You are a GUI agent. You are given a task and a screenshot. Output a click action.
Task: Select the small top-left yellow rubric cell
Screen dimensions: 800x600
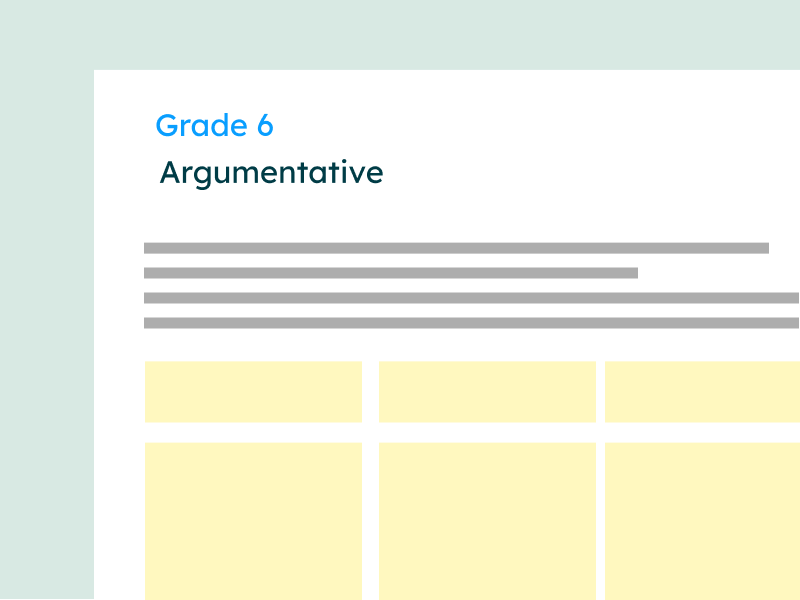tap(253, 391)
